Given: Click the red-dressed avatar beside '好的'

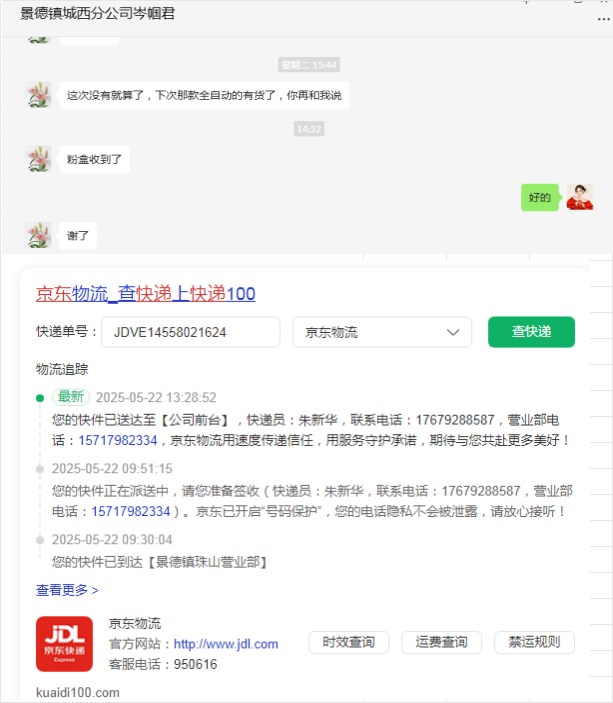Looking at the screenshot, I should 580,197.
